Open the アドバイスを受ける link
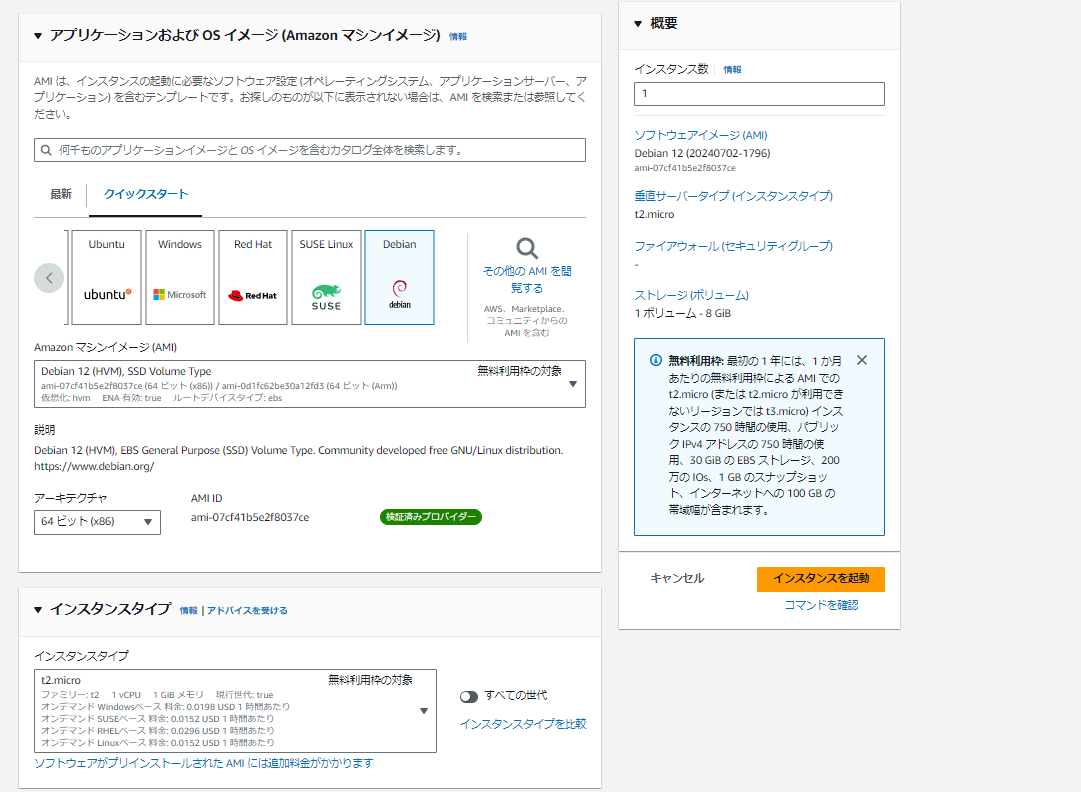The height and width of the screenshot is (792, 1081). click(x=247, y=611)
